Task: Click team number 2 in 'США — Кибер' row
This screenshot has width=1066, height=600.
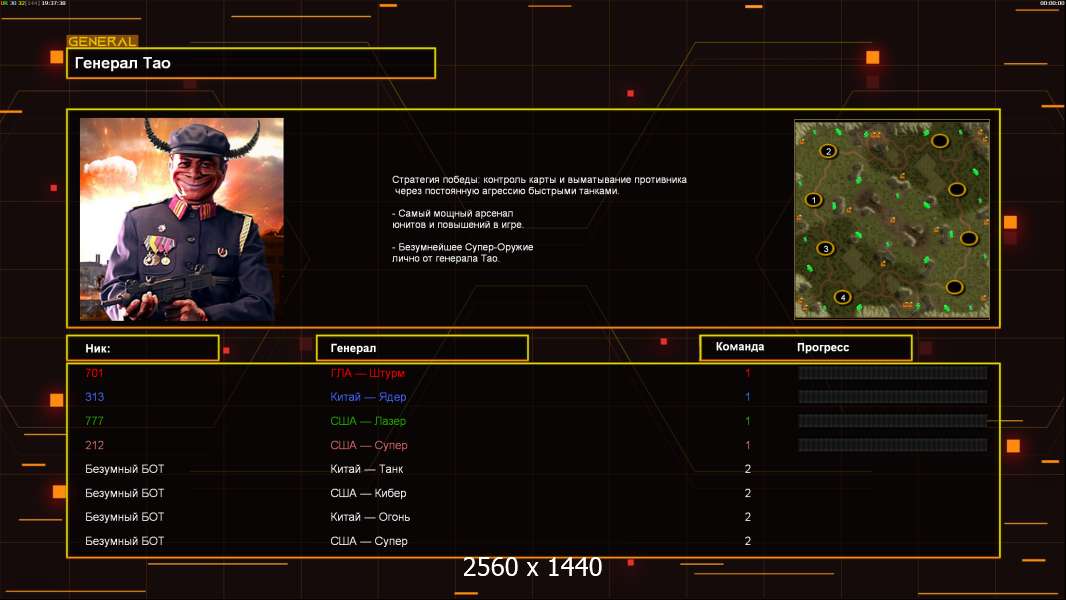Action: pyautogui.click(x=748, y=493)
